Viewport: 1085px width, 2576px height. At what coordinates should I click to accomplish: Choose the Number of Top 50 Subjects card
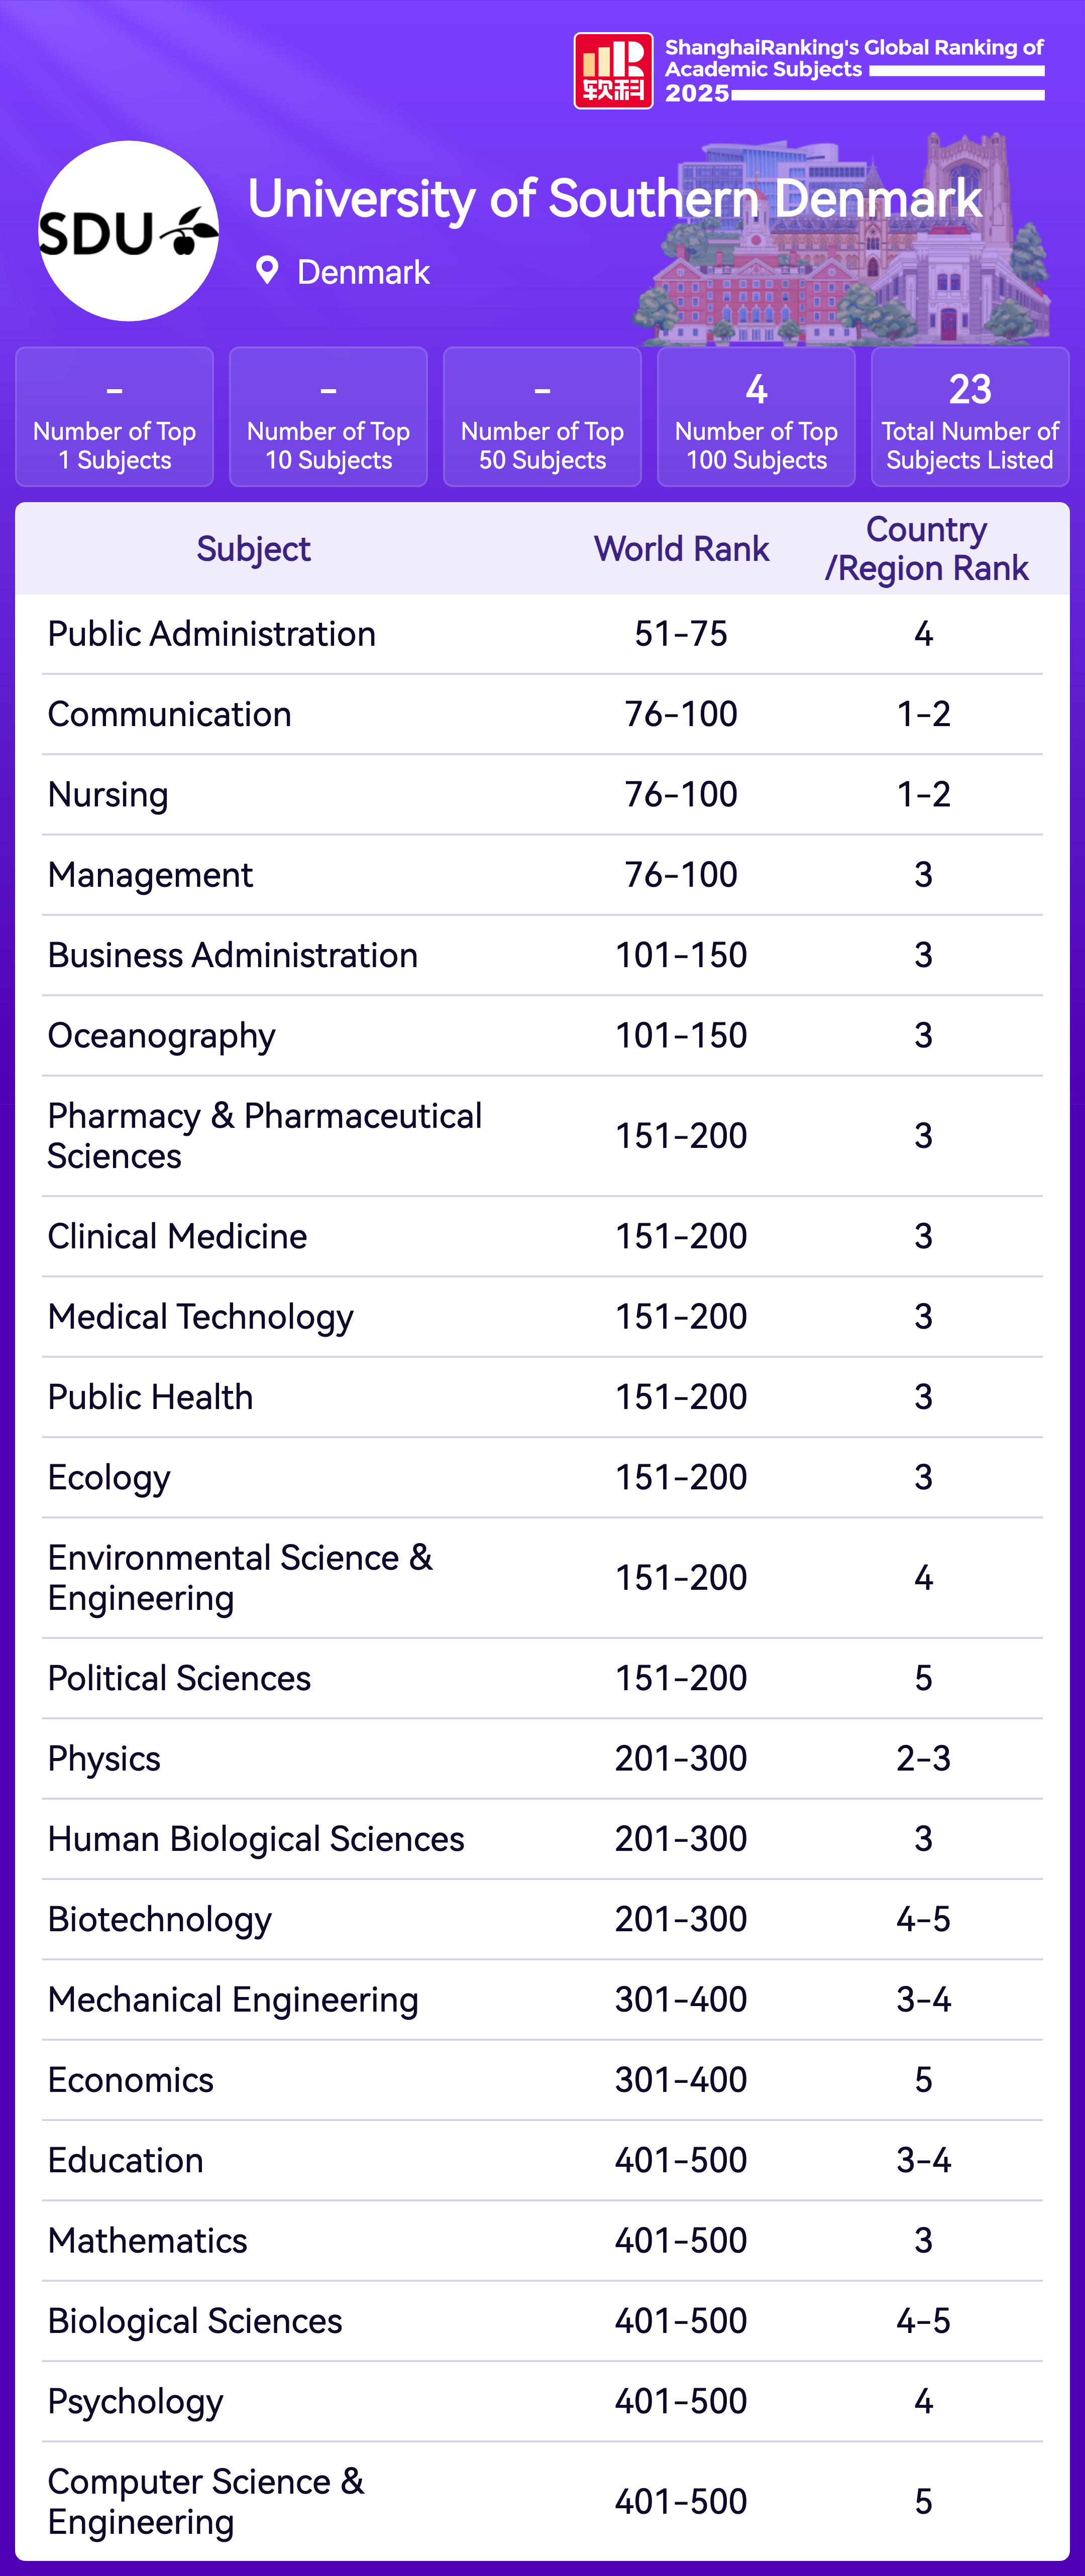(x=542, y=417)
